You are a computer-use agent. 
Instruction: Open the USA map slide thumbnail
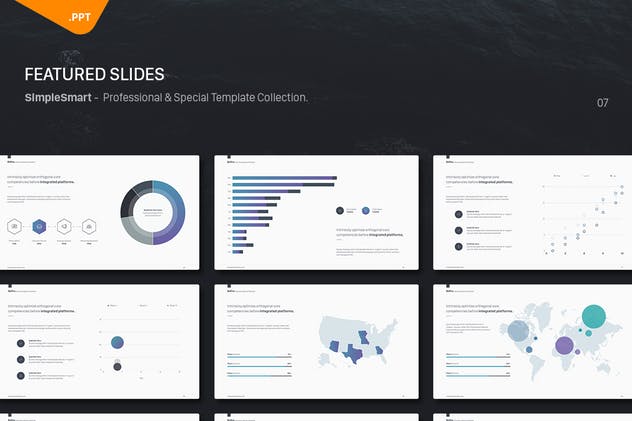coord(315,341)
